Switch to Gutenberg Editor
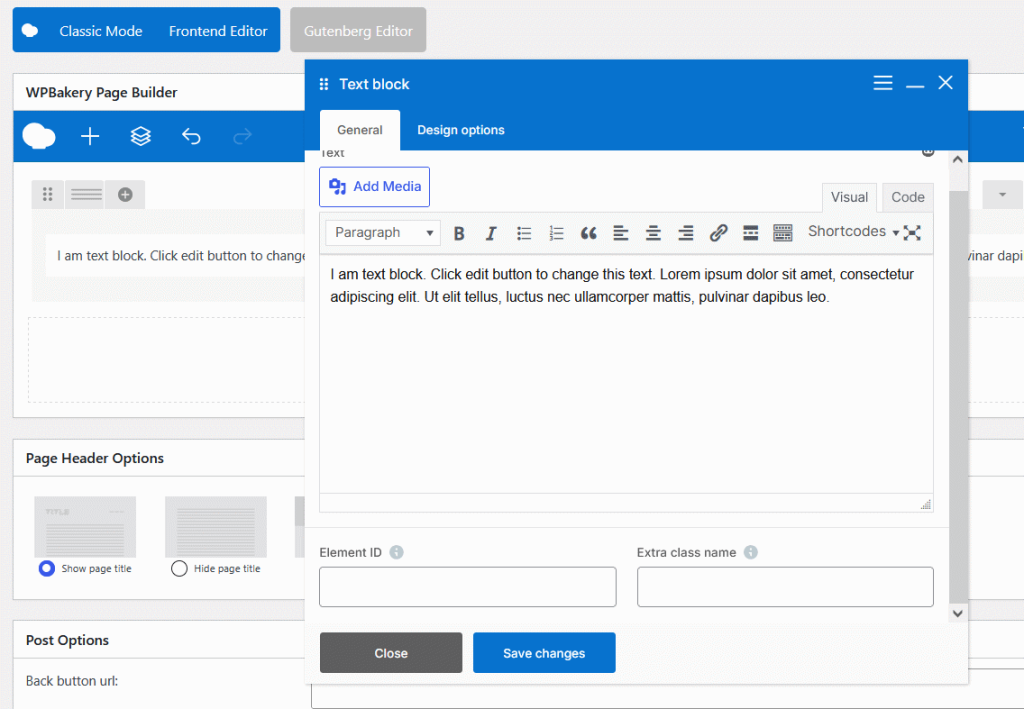This screenshot has height=709, width=1024. pos(359,30)
